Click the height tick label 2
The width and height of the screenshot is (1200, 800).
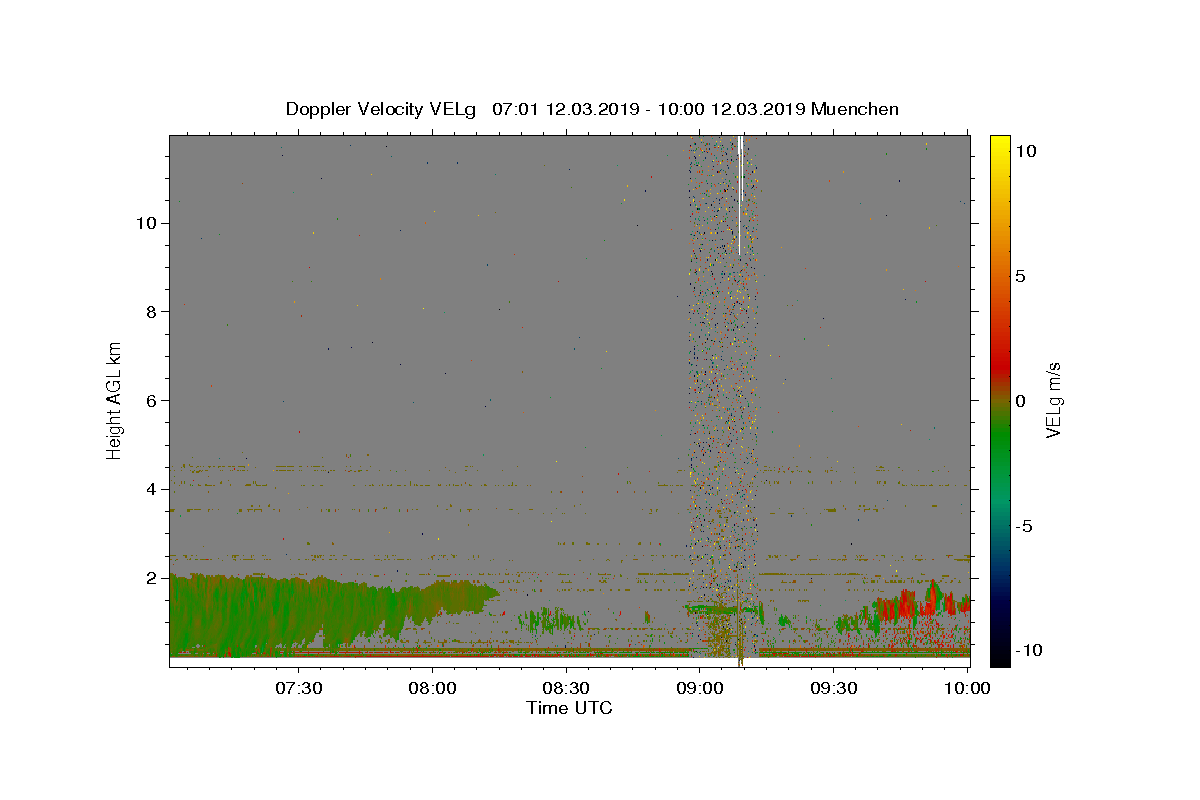(x=150, y=578)
